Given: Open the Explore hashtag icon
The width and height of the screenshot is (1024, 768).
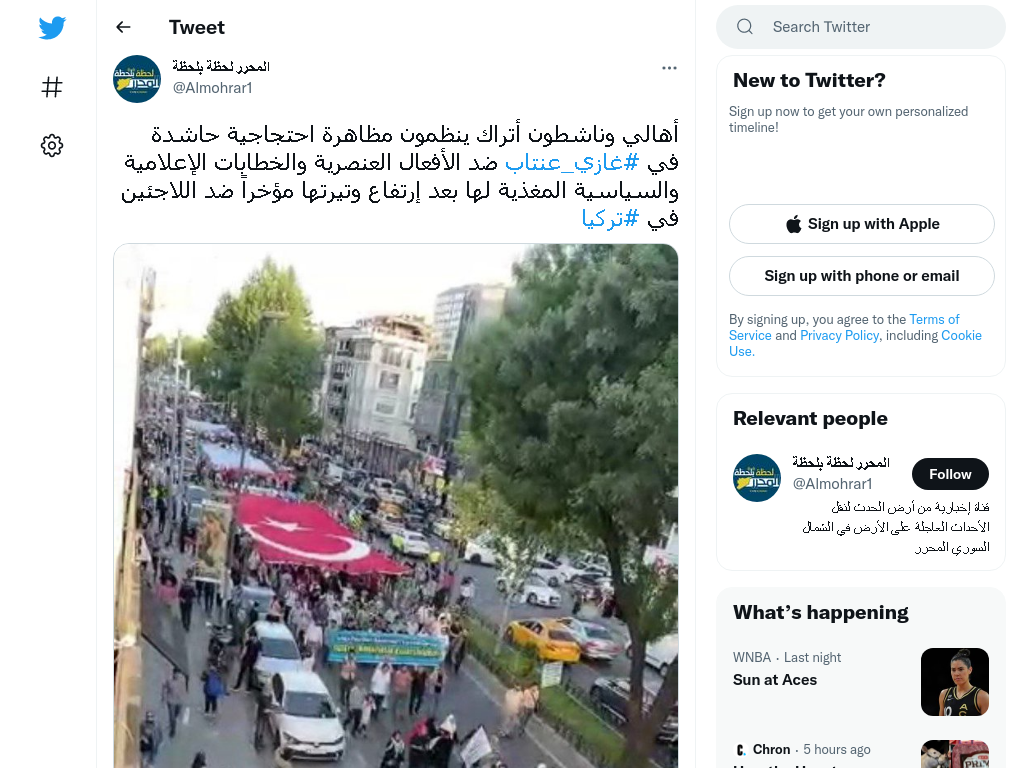Looking at the screenshot, I should tap(52, 87).
